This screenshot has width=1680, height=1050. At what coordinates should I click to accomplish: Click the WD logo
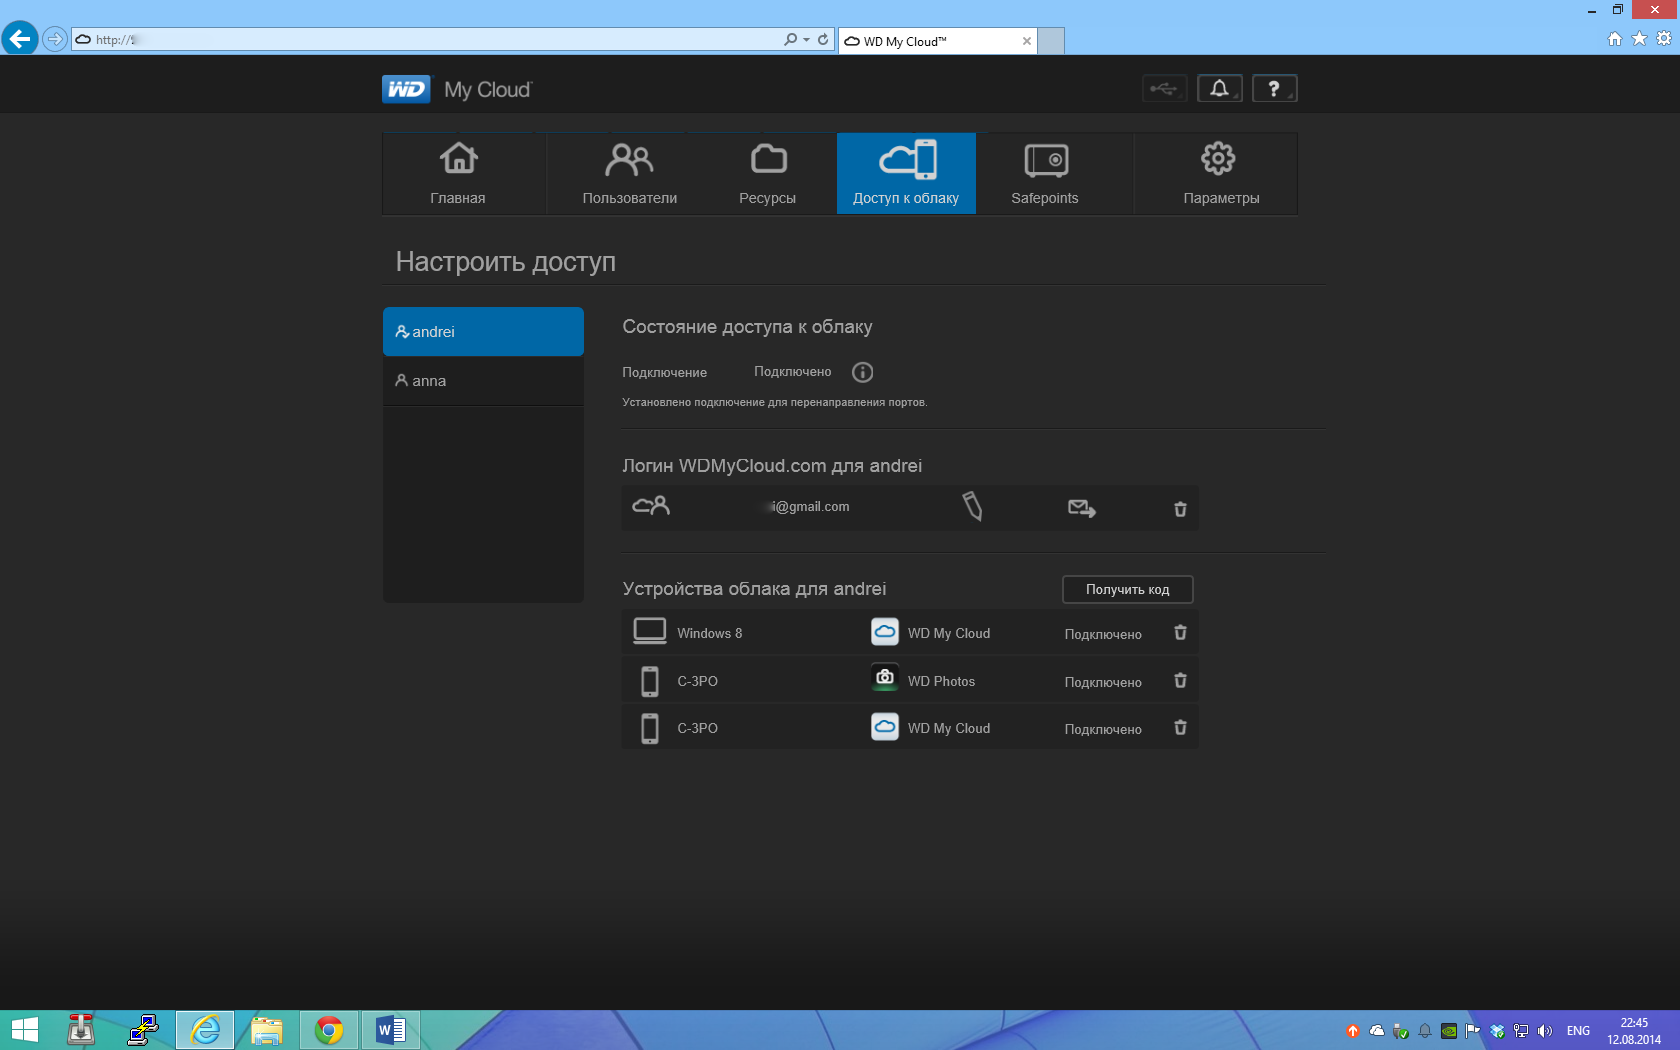[406, 89]
